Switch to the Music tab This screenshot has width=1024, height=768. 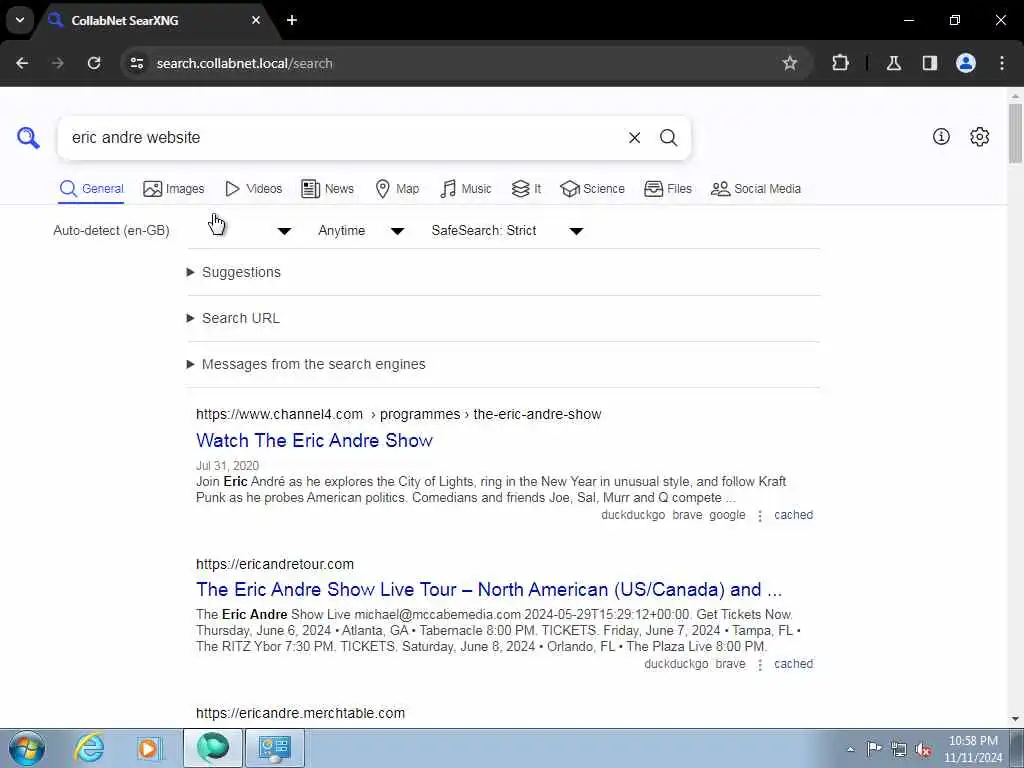[x=466, y=189]
